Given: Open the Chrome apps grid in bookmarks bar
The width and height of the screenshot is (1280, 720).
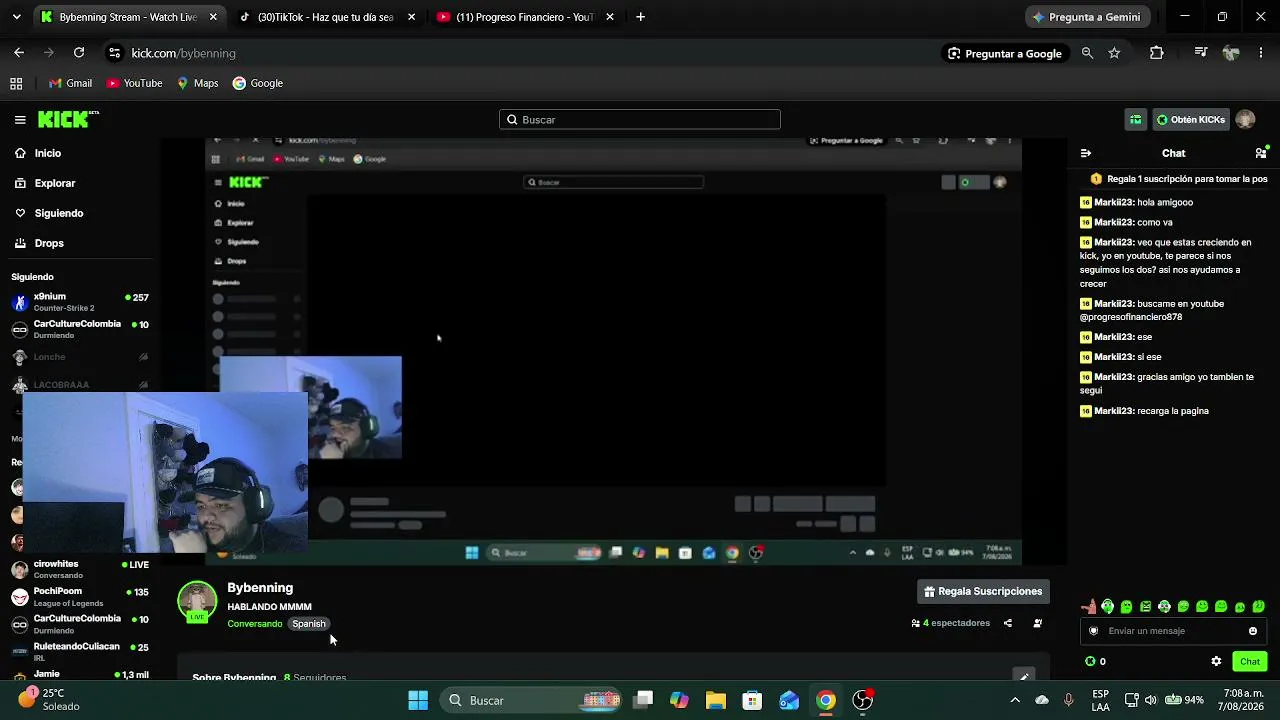Looking at the screenshot, I should click(x=16, y=83).
